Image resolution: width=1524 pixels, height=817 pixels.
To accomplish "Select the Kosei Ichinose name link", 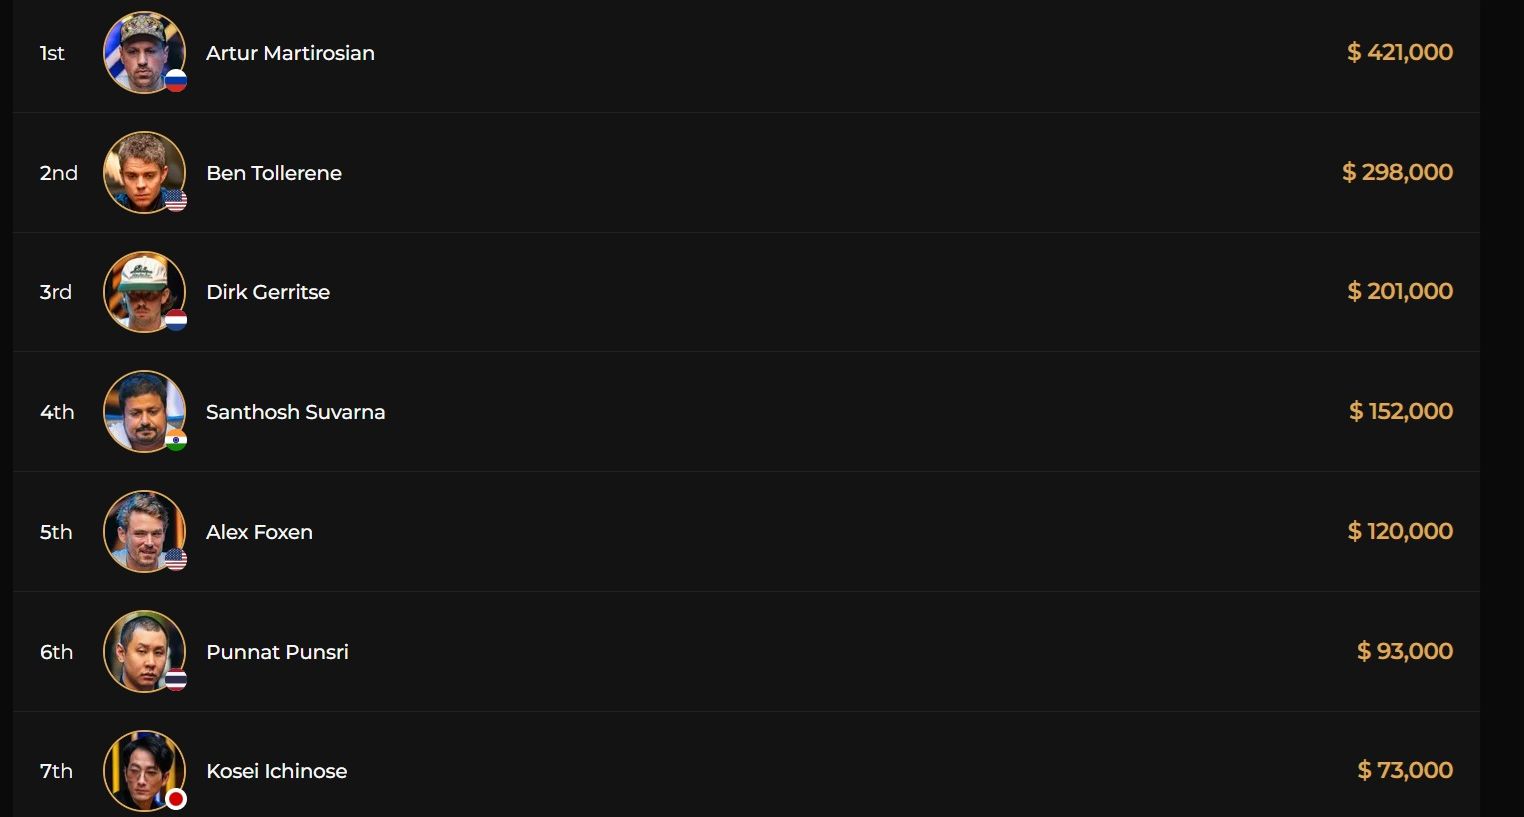I will coord(276,771).
